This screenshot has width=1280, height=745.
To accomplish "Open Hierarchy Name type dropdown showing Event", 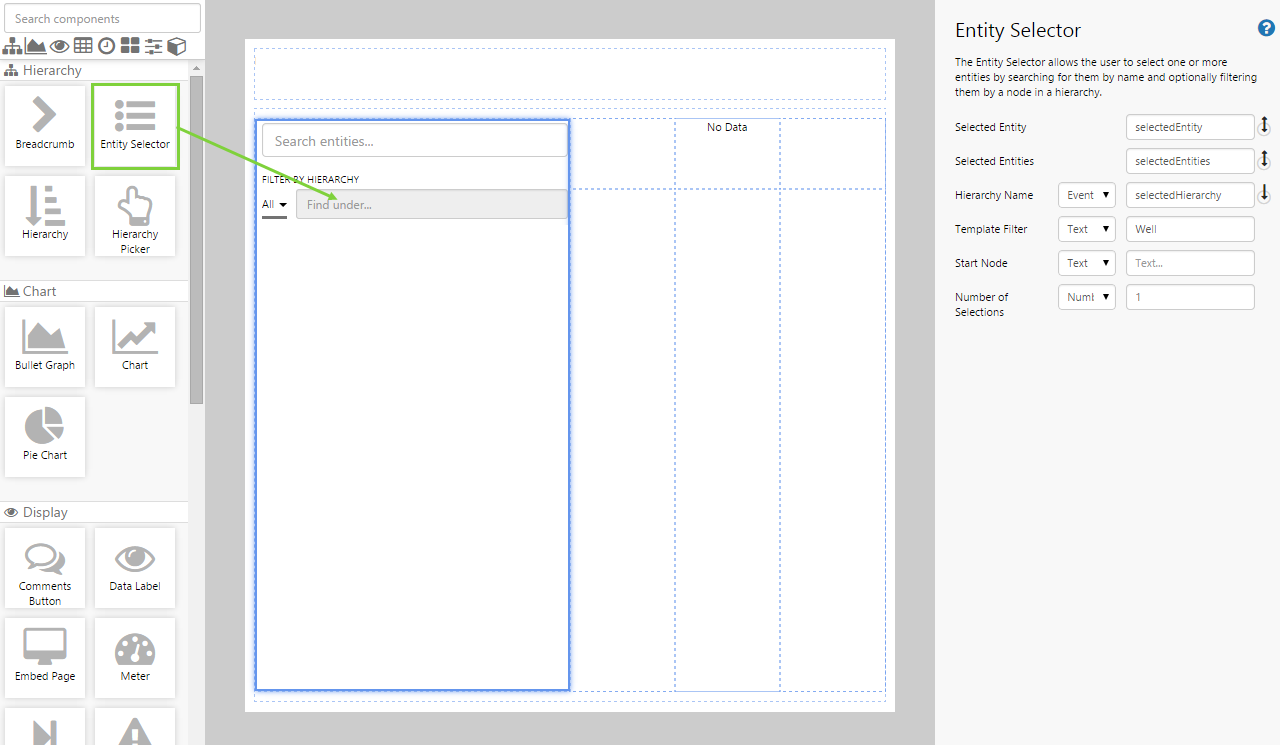I will (x=1087, y=195).
